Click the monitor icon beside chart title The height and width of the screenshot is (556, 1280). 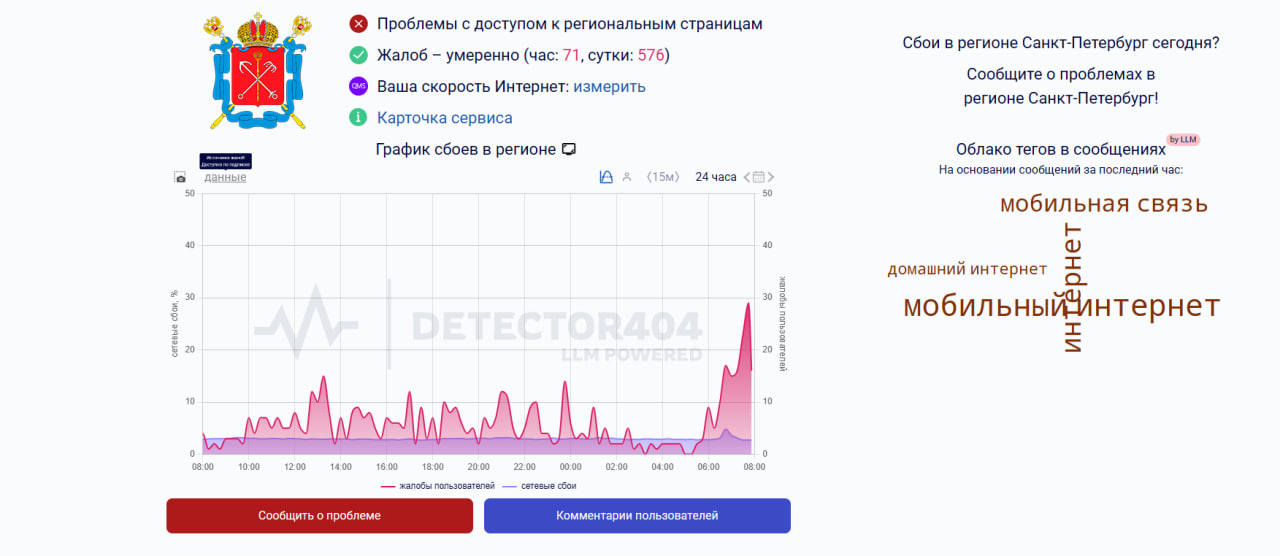(x=569, y=149)
